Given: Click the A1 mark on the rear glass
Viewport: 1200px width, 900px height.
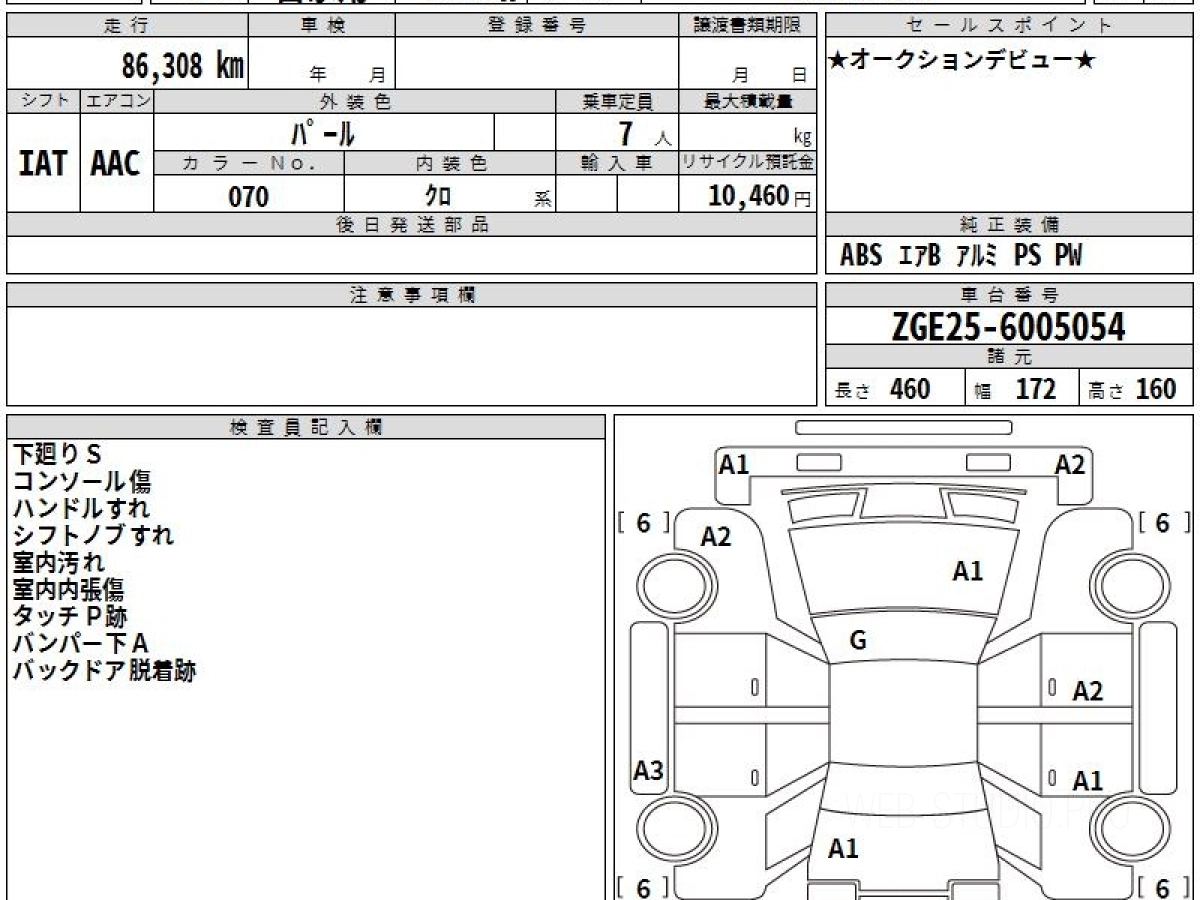Looking at the screenshot, I should (x=843, y=849).
